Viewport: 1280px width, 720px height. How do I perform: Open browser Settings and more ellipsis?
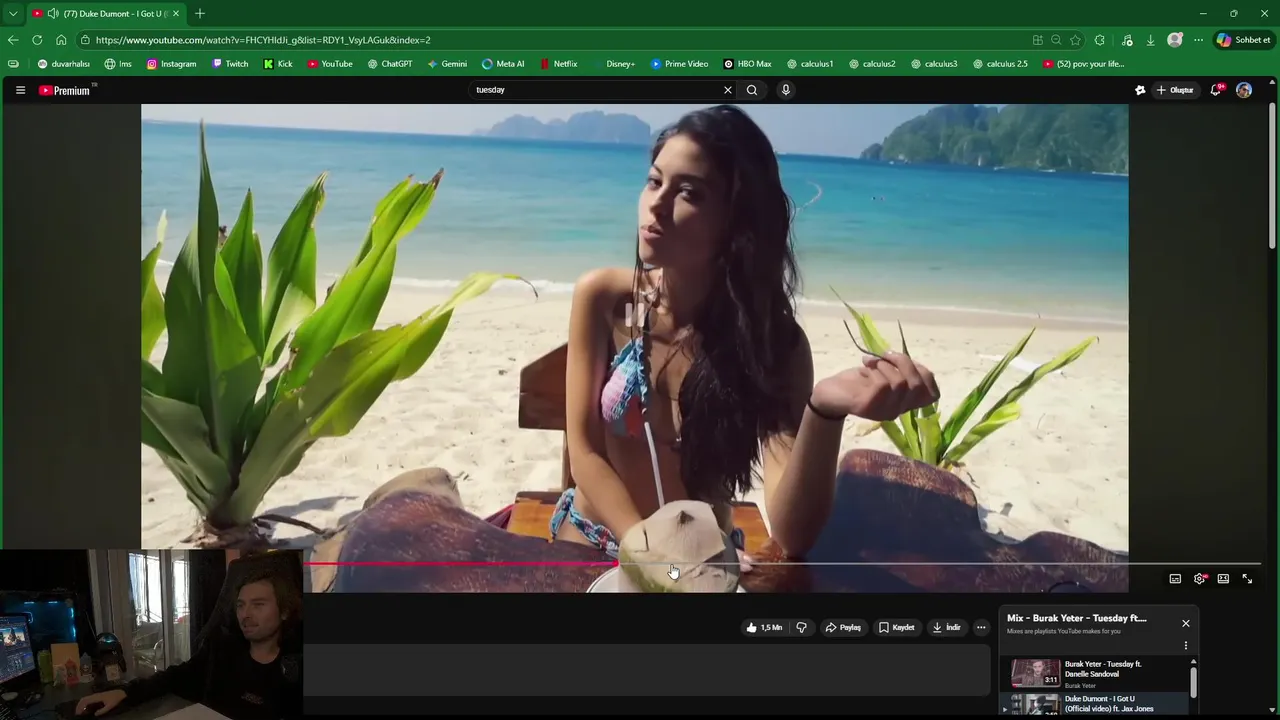coord(1198,40)
